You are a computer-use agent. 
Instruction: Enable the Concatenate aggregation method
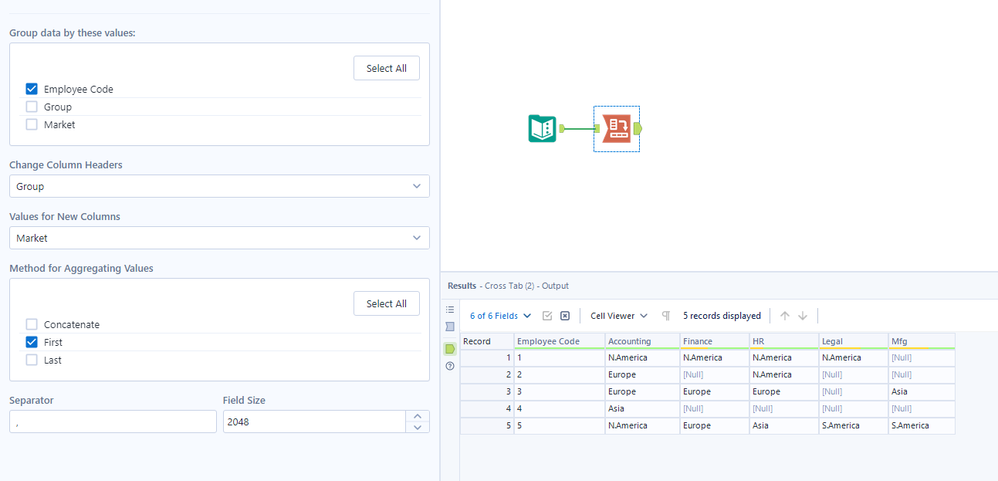click(32, 324)
